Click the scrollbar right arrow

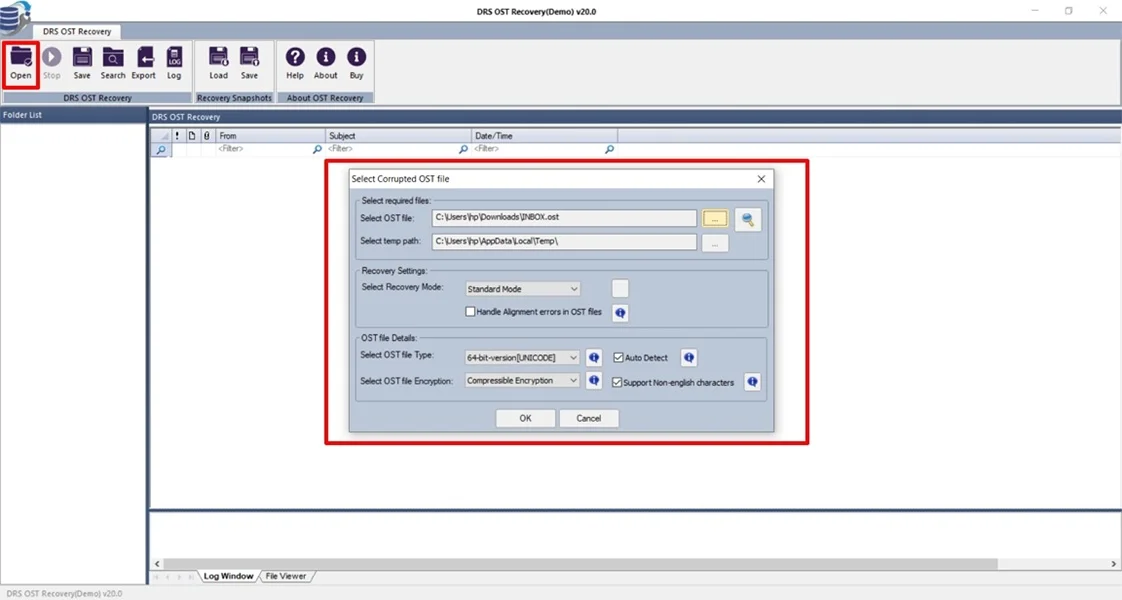[1113, 564]
